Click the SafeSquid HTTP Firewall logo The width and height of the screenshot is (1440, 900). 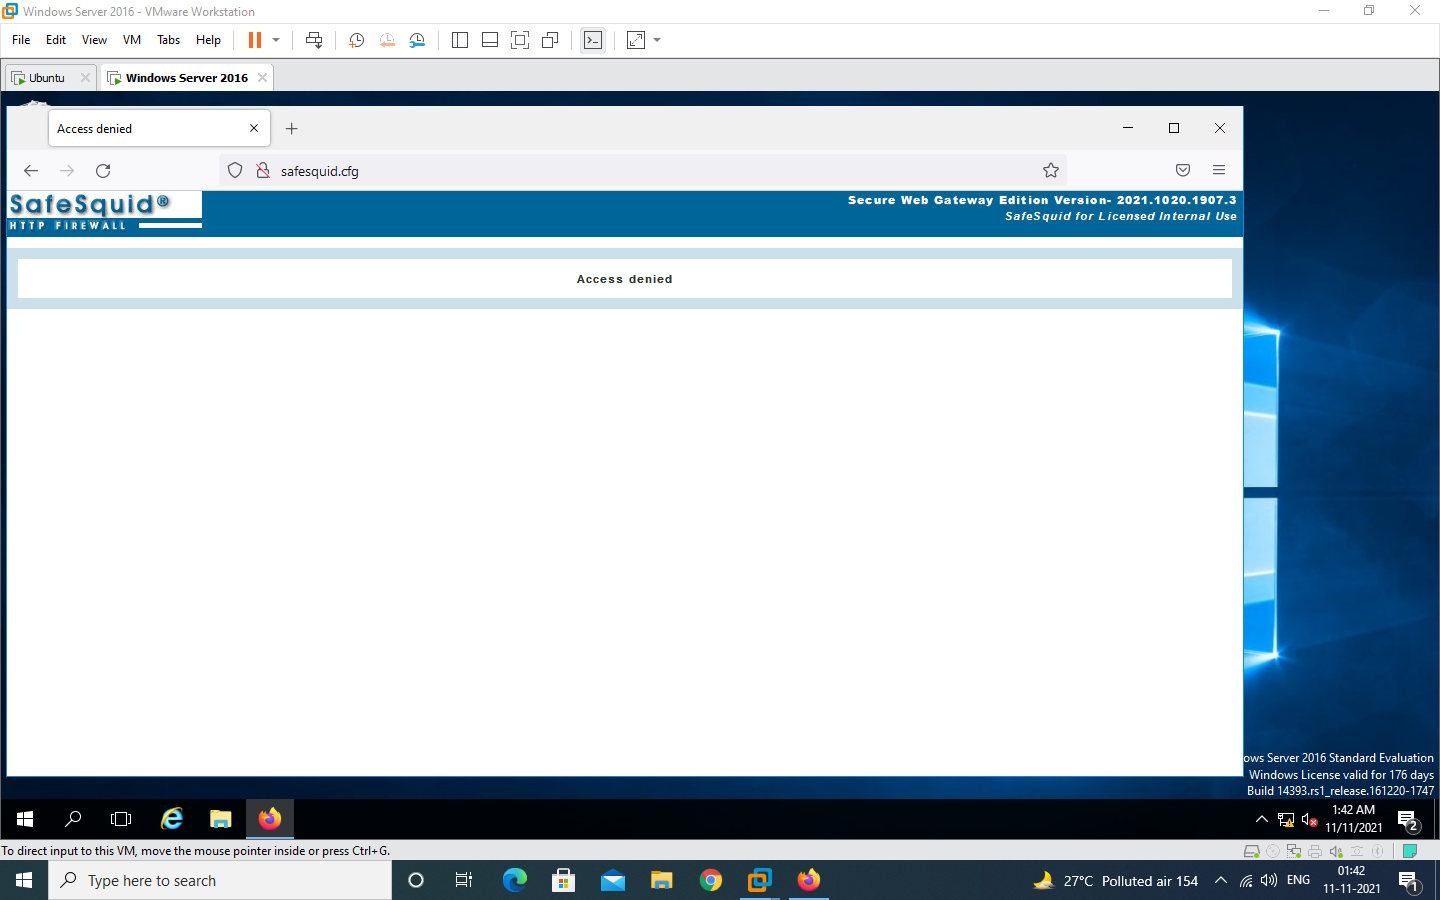105,211
